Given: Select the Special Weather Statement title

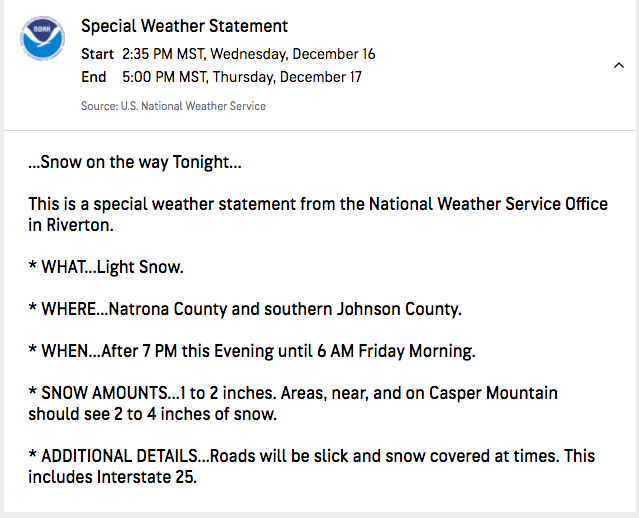Looking at the screenshot, I should coord(184,26).
